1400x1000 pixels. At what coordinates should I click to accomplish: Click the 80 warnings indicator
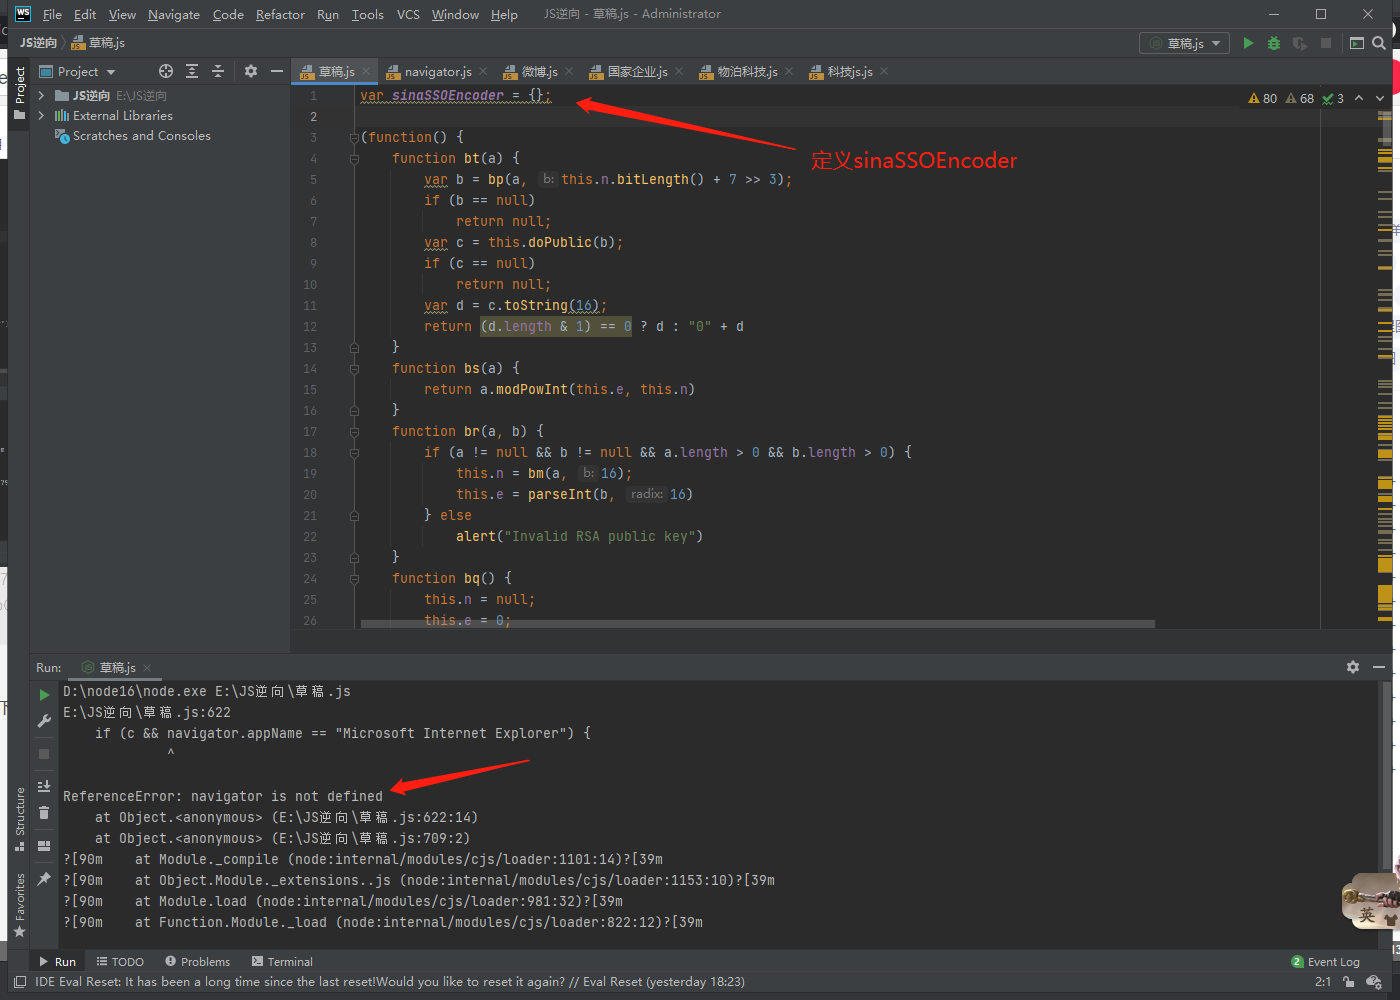click(1263, 98)
